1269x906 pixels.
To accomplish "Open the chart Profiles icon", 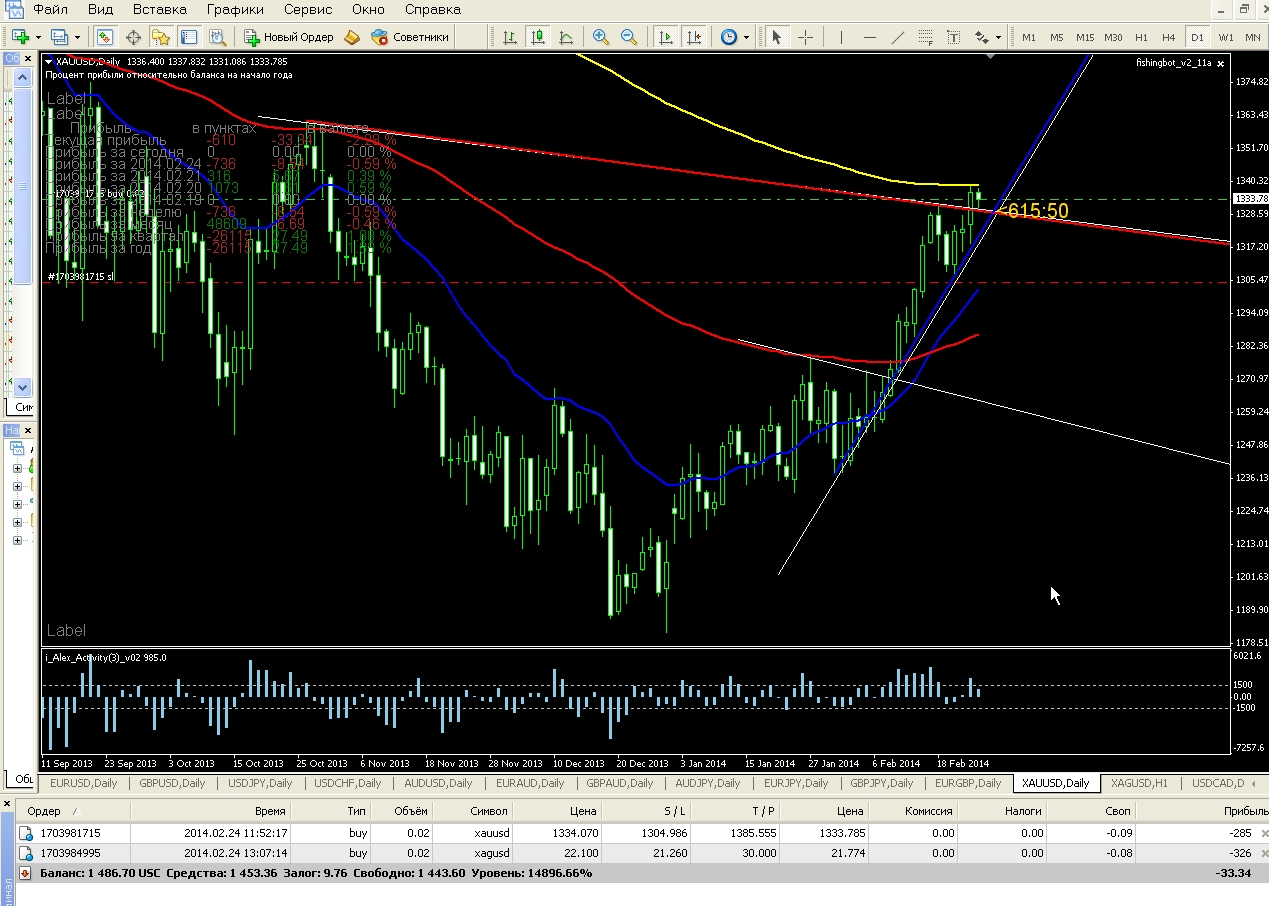I will click(x=59, y=37).
